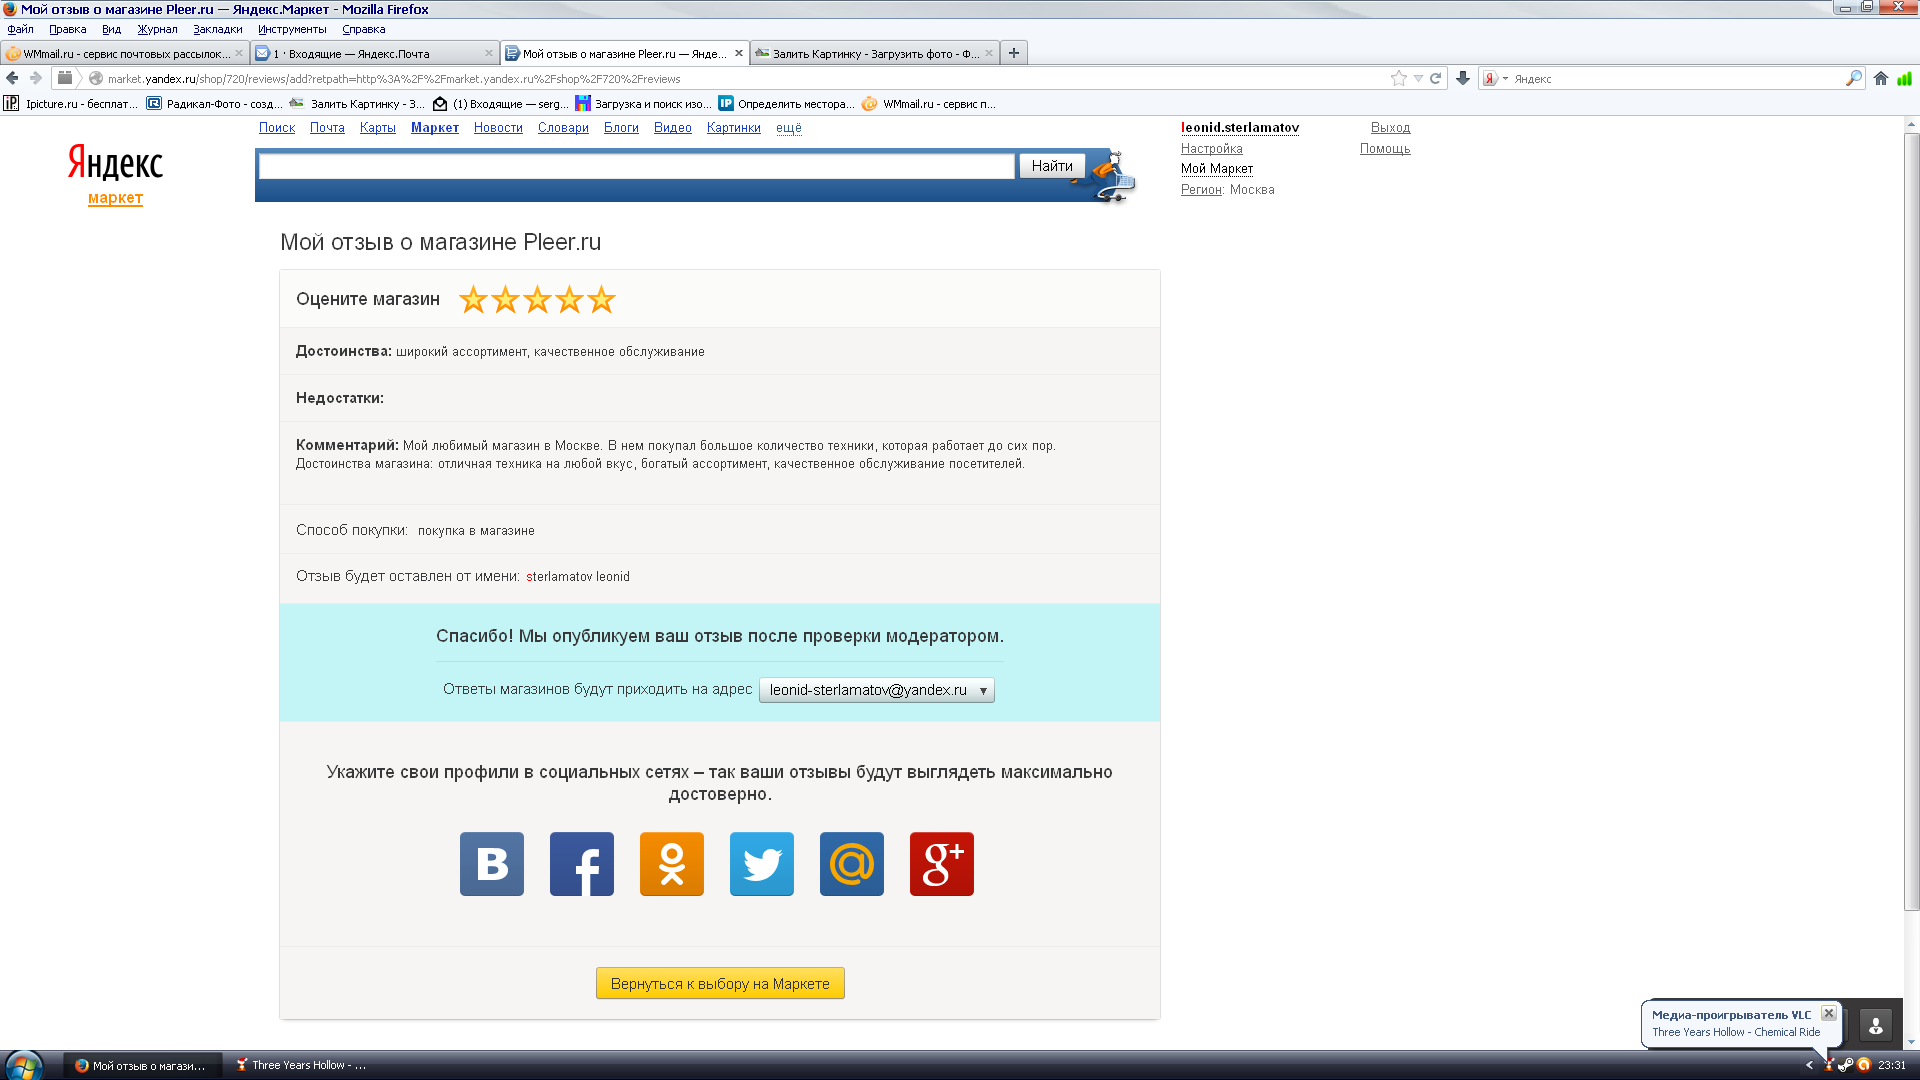Screen dimensions: 1920x1080
Task: Switch to the Входящие Яндекс.Почта tab
Action: pyautogui.click(x=375, y=53)
